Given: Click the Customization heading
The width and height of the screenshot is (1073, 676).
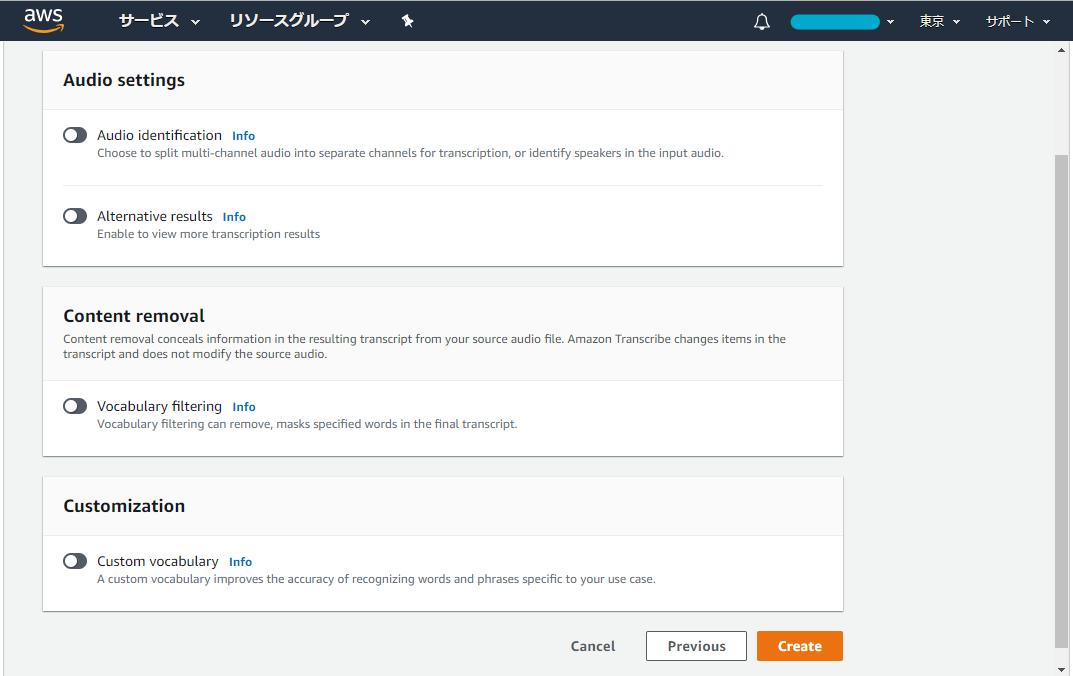Looking at the screenshot, I should (x=124, y=506).
